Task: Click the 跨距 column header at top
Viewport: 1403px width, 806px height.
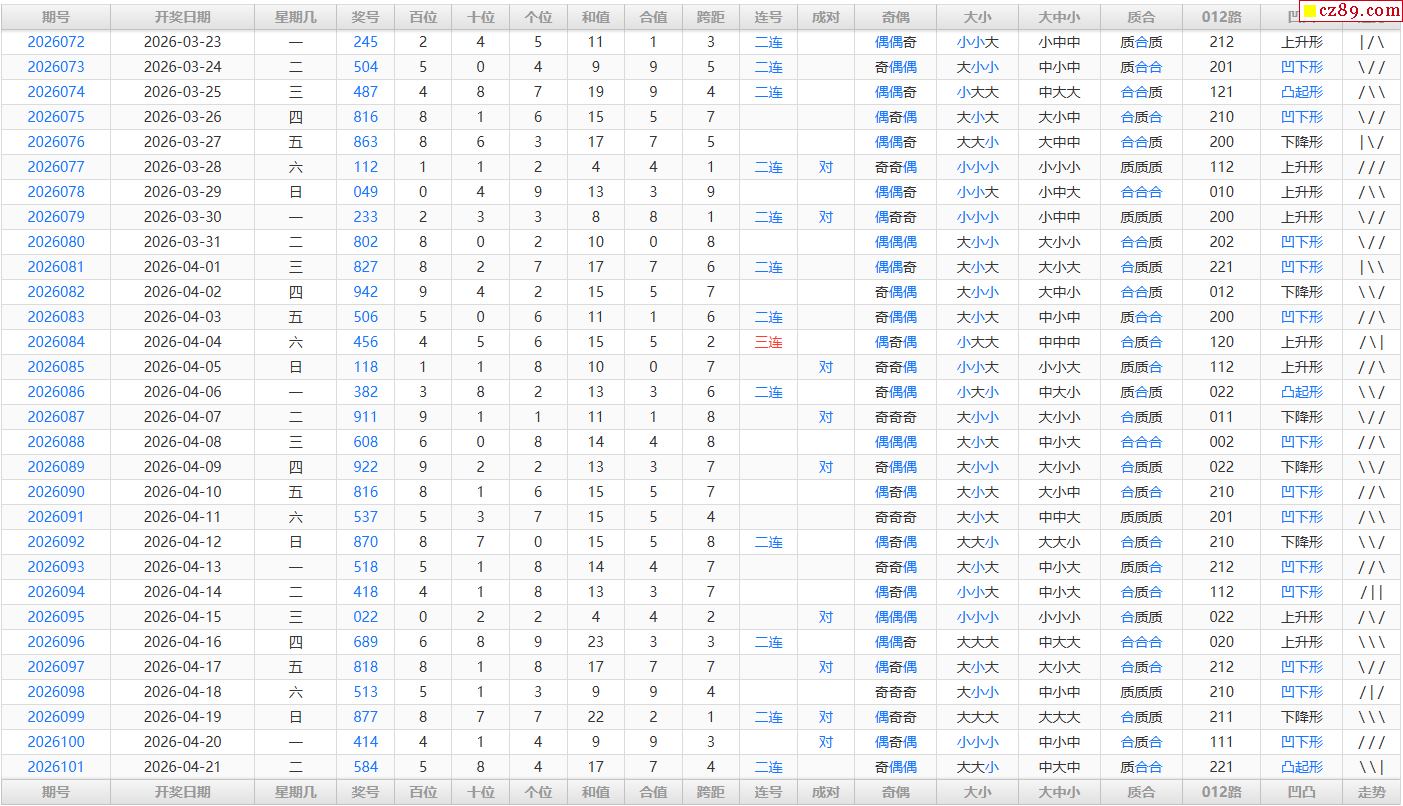Action: click(x=711, y=17)
